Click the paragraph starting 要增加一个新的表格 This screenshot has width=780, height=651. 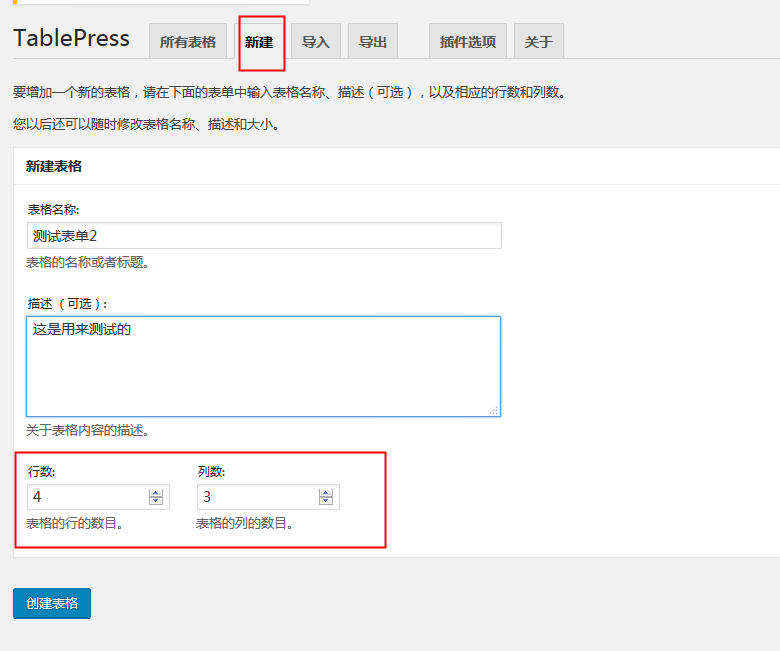290,93
